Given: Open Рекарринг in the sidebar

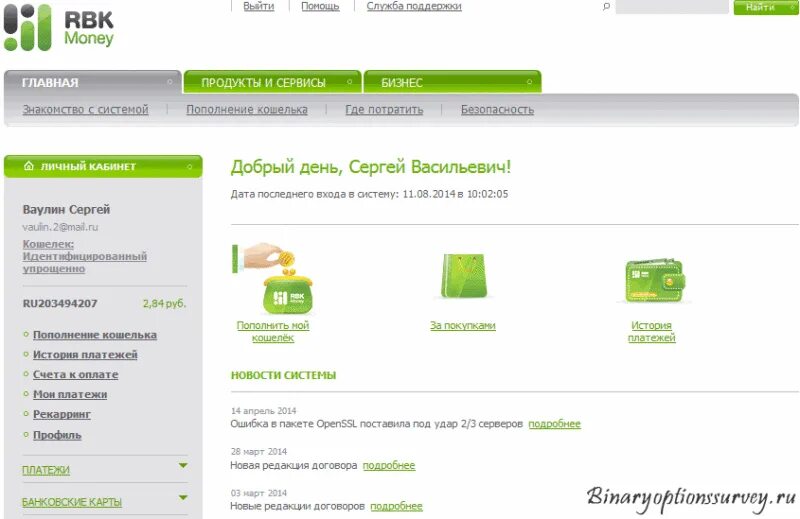Looking at the screenshot, I should [x=62, y=414].
